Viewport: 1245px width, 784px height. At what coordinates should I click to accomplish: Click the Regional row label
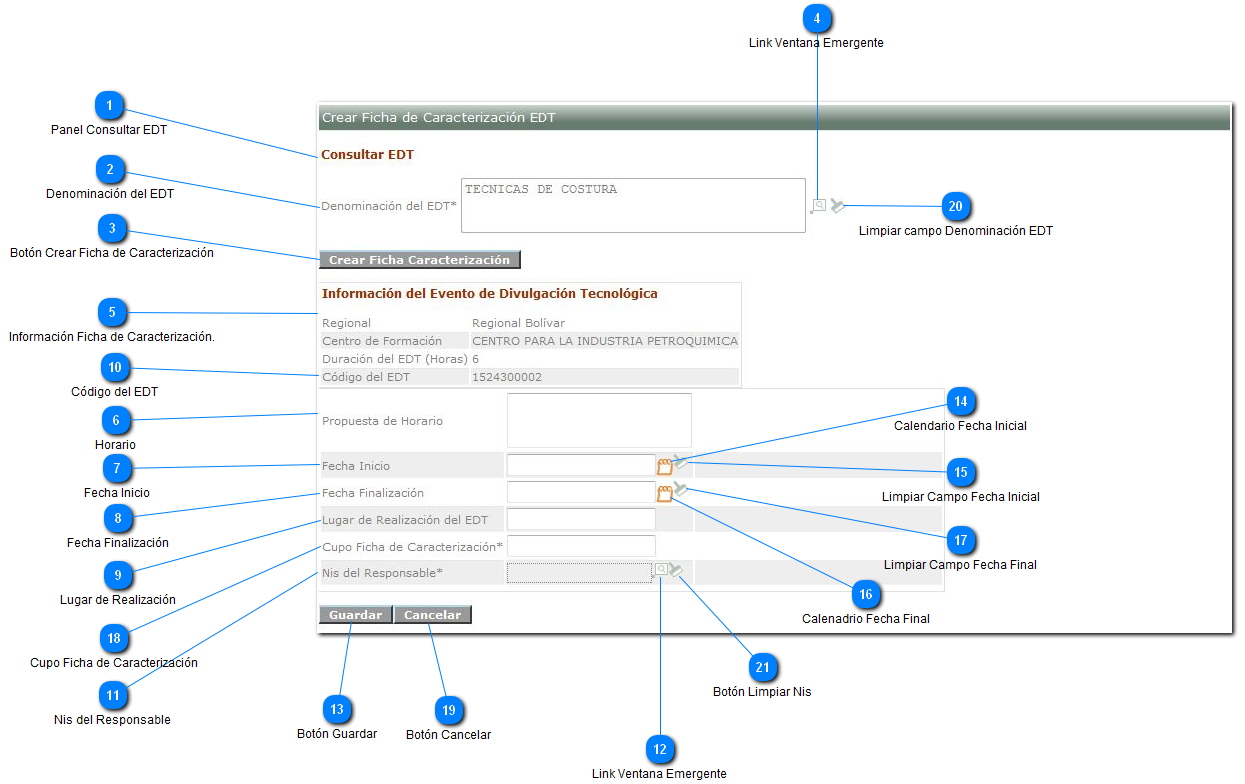[x=346, y=323]
